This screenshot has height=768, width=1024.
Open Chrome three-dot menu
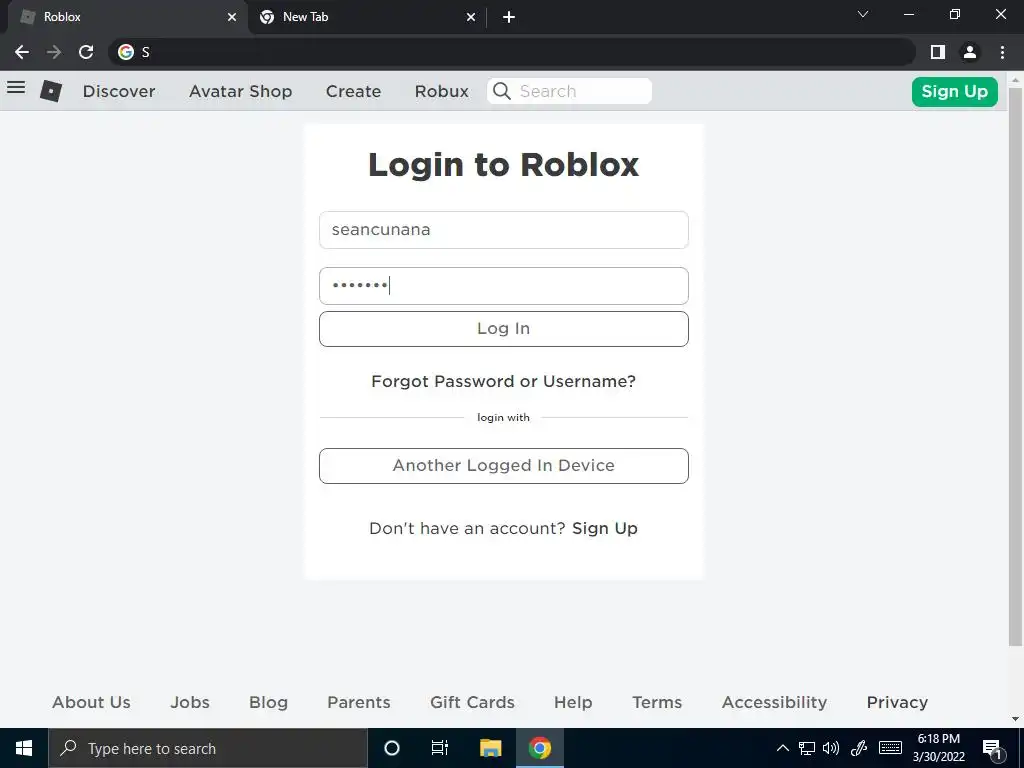point(1002,52)
